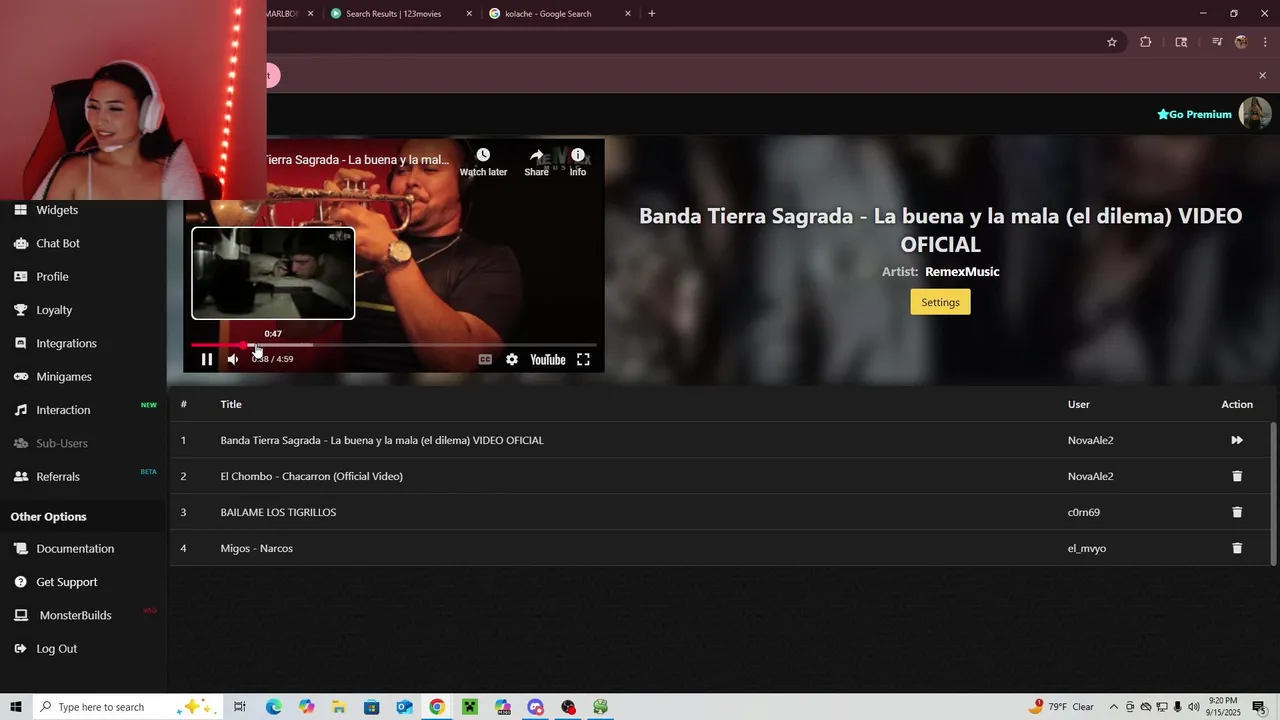Click user el_mvyo in the queue

click(1087, 548)
